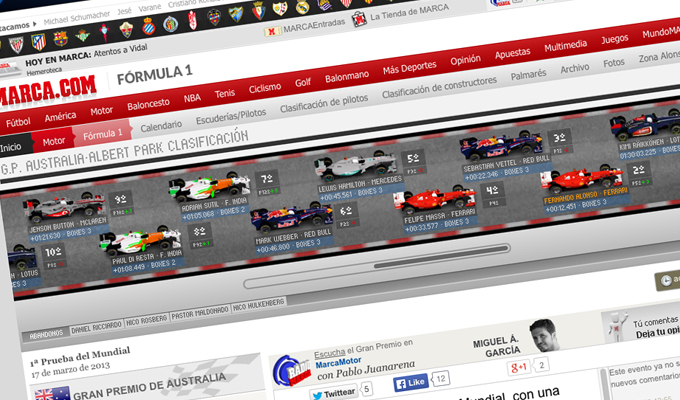The width and height of the screenshot is (680, 400).
Task: Select Nico Hulkenberg in Abandonos
Action: [x=258, y=305]
